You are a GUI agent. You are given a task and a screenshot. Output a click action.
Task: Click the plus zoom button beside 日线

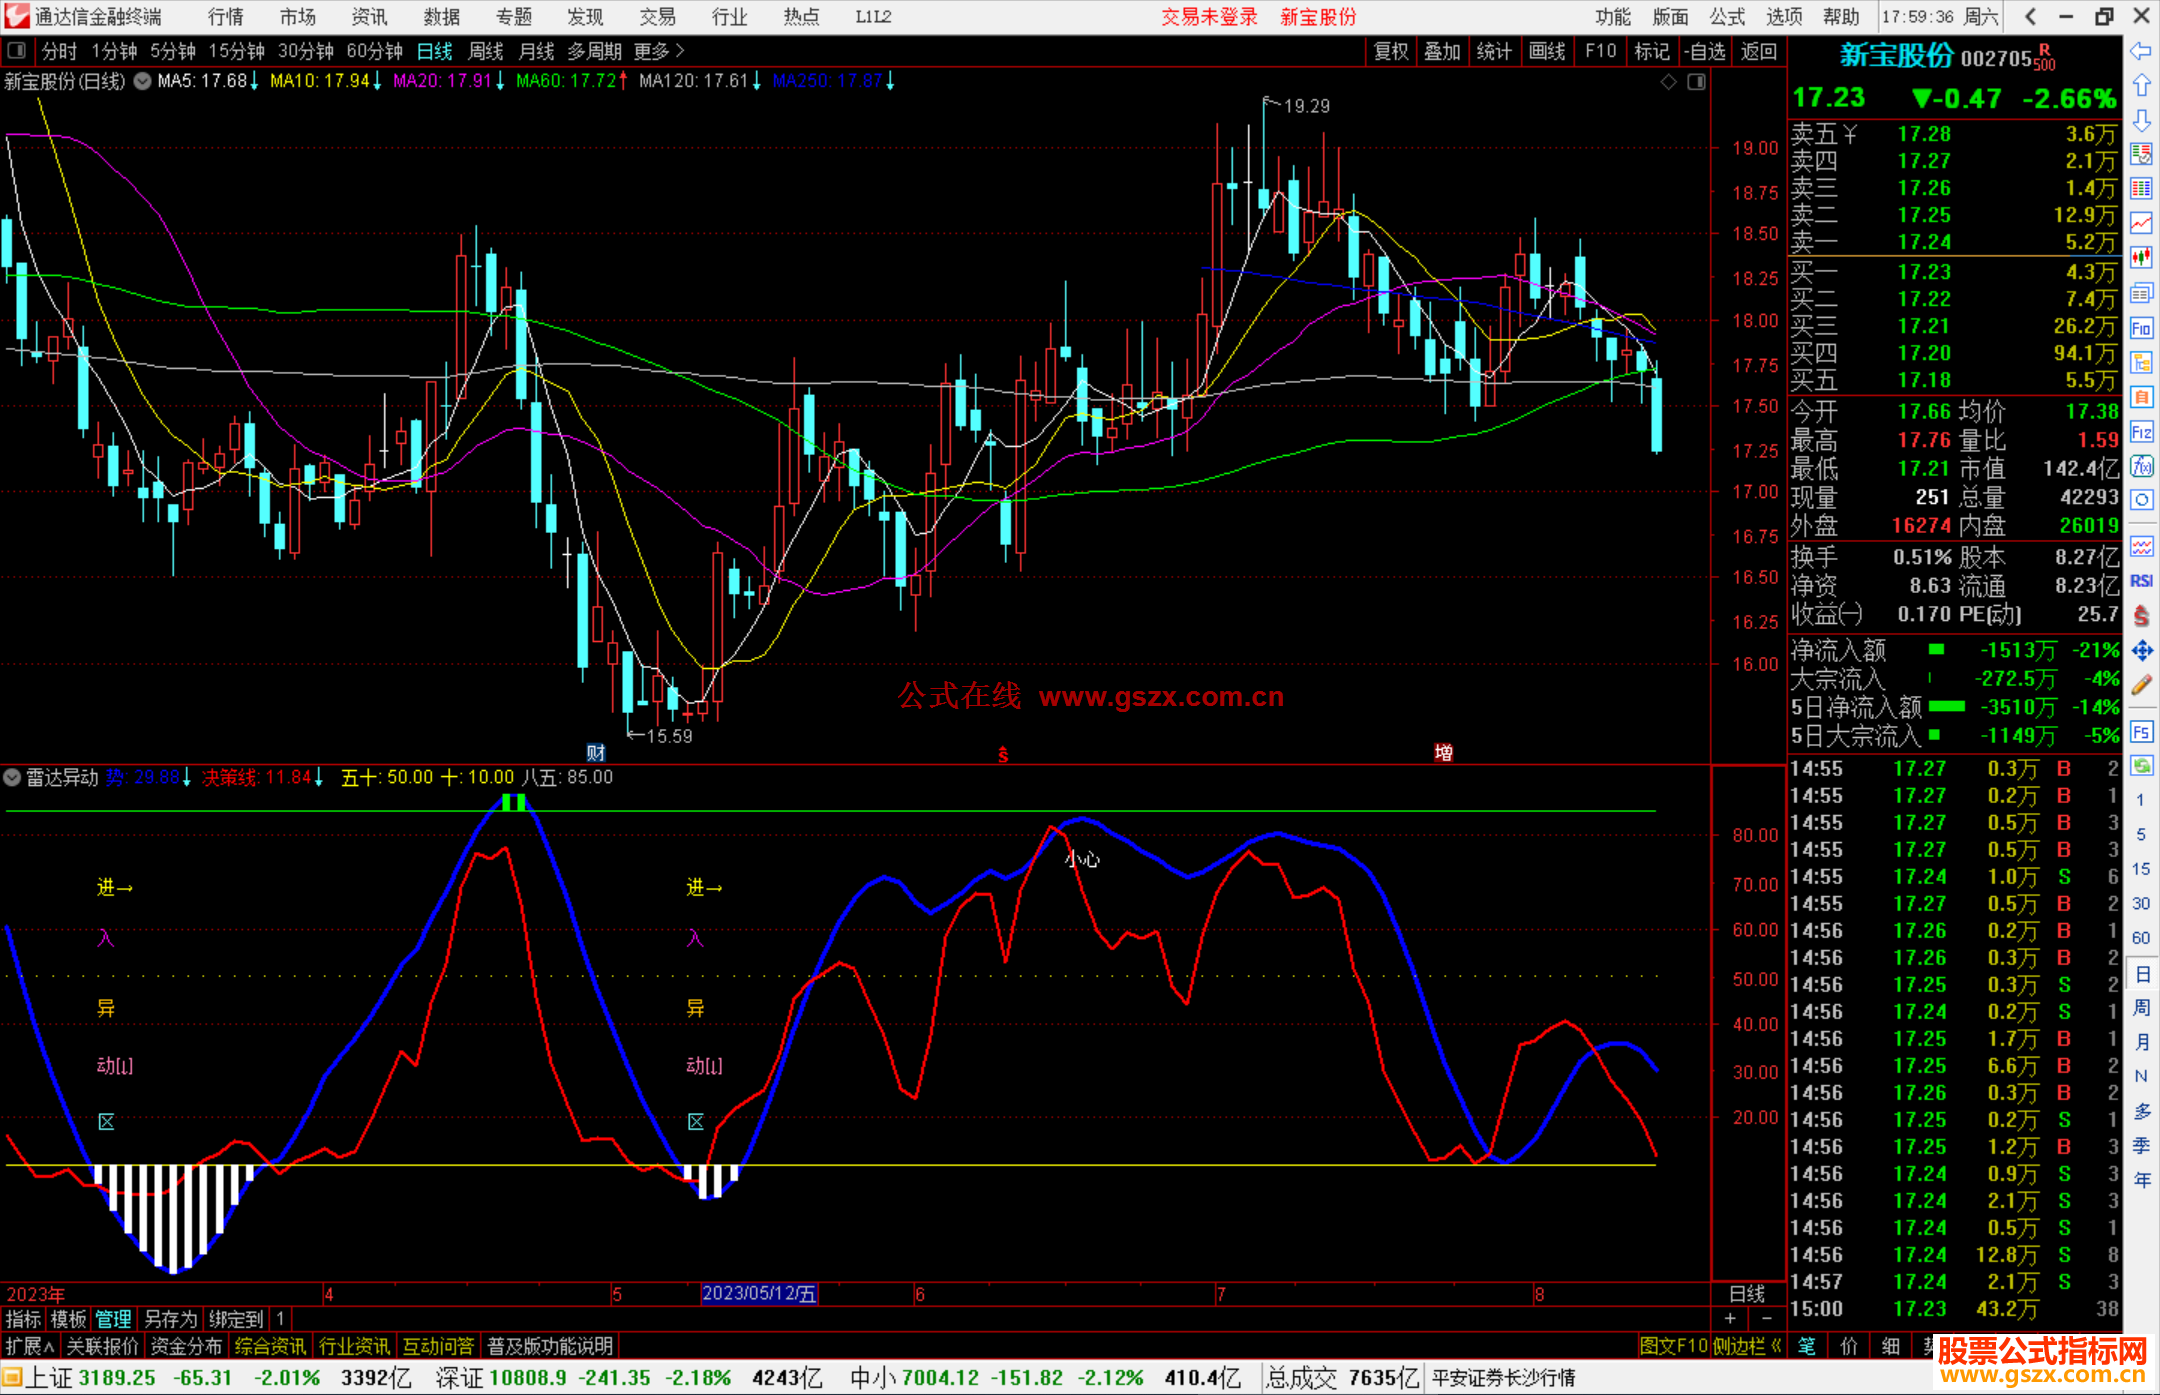[1730, 1319]
